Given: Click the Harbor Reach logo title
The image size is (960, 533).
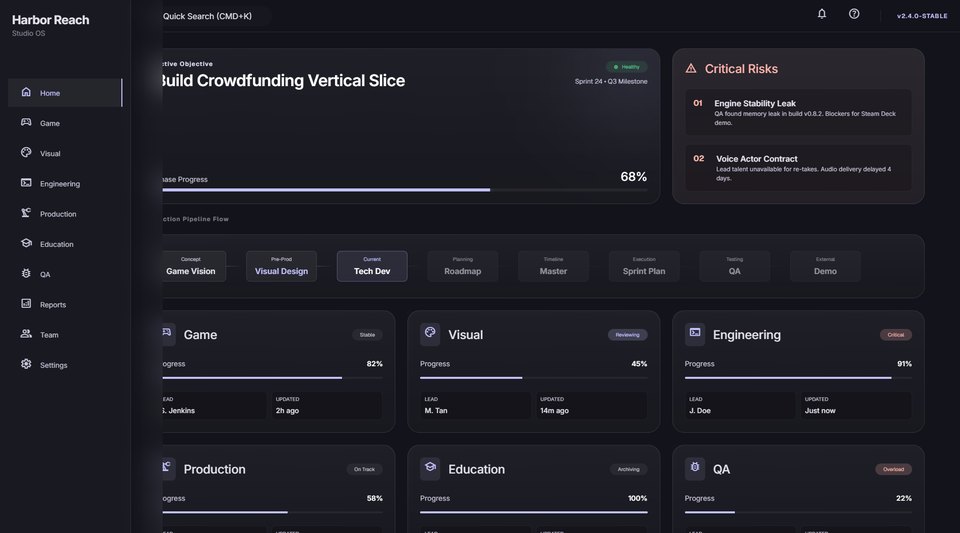Looking at the screenshot, I should [x=50, y=20].
